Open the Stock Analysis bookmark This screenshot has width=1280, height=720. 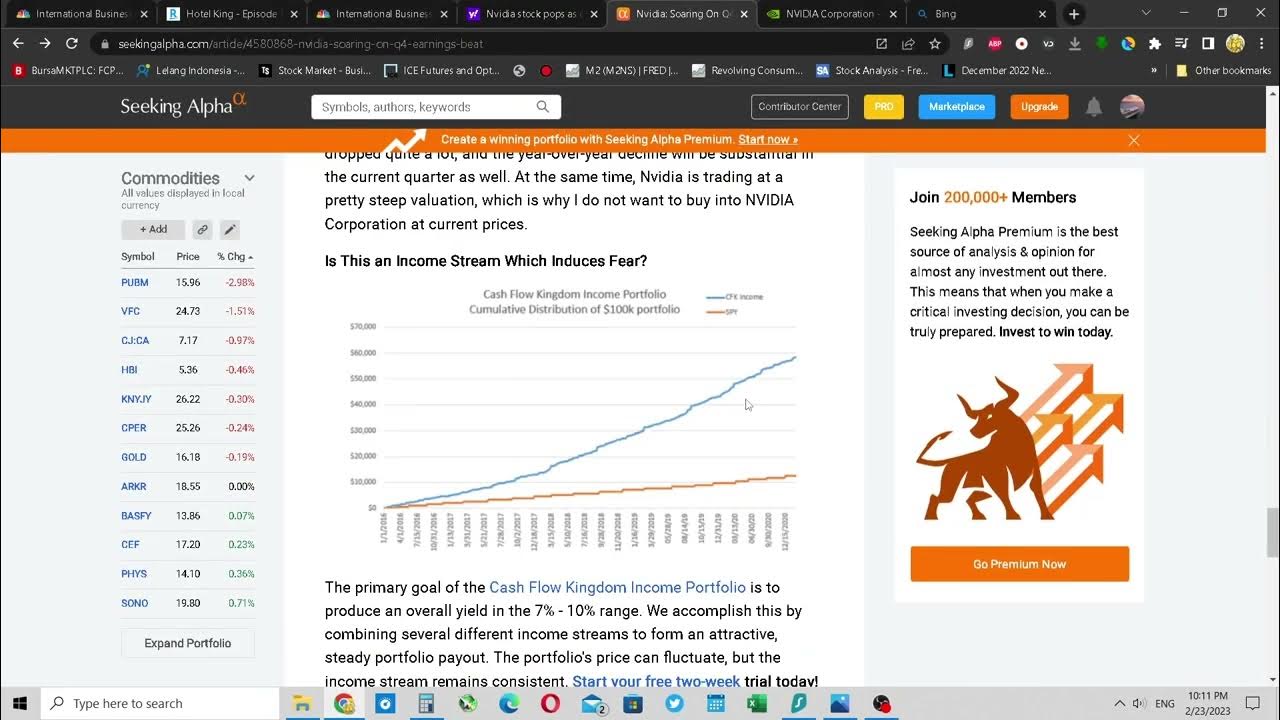click(872, 71)
